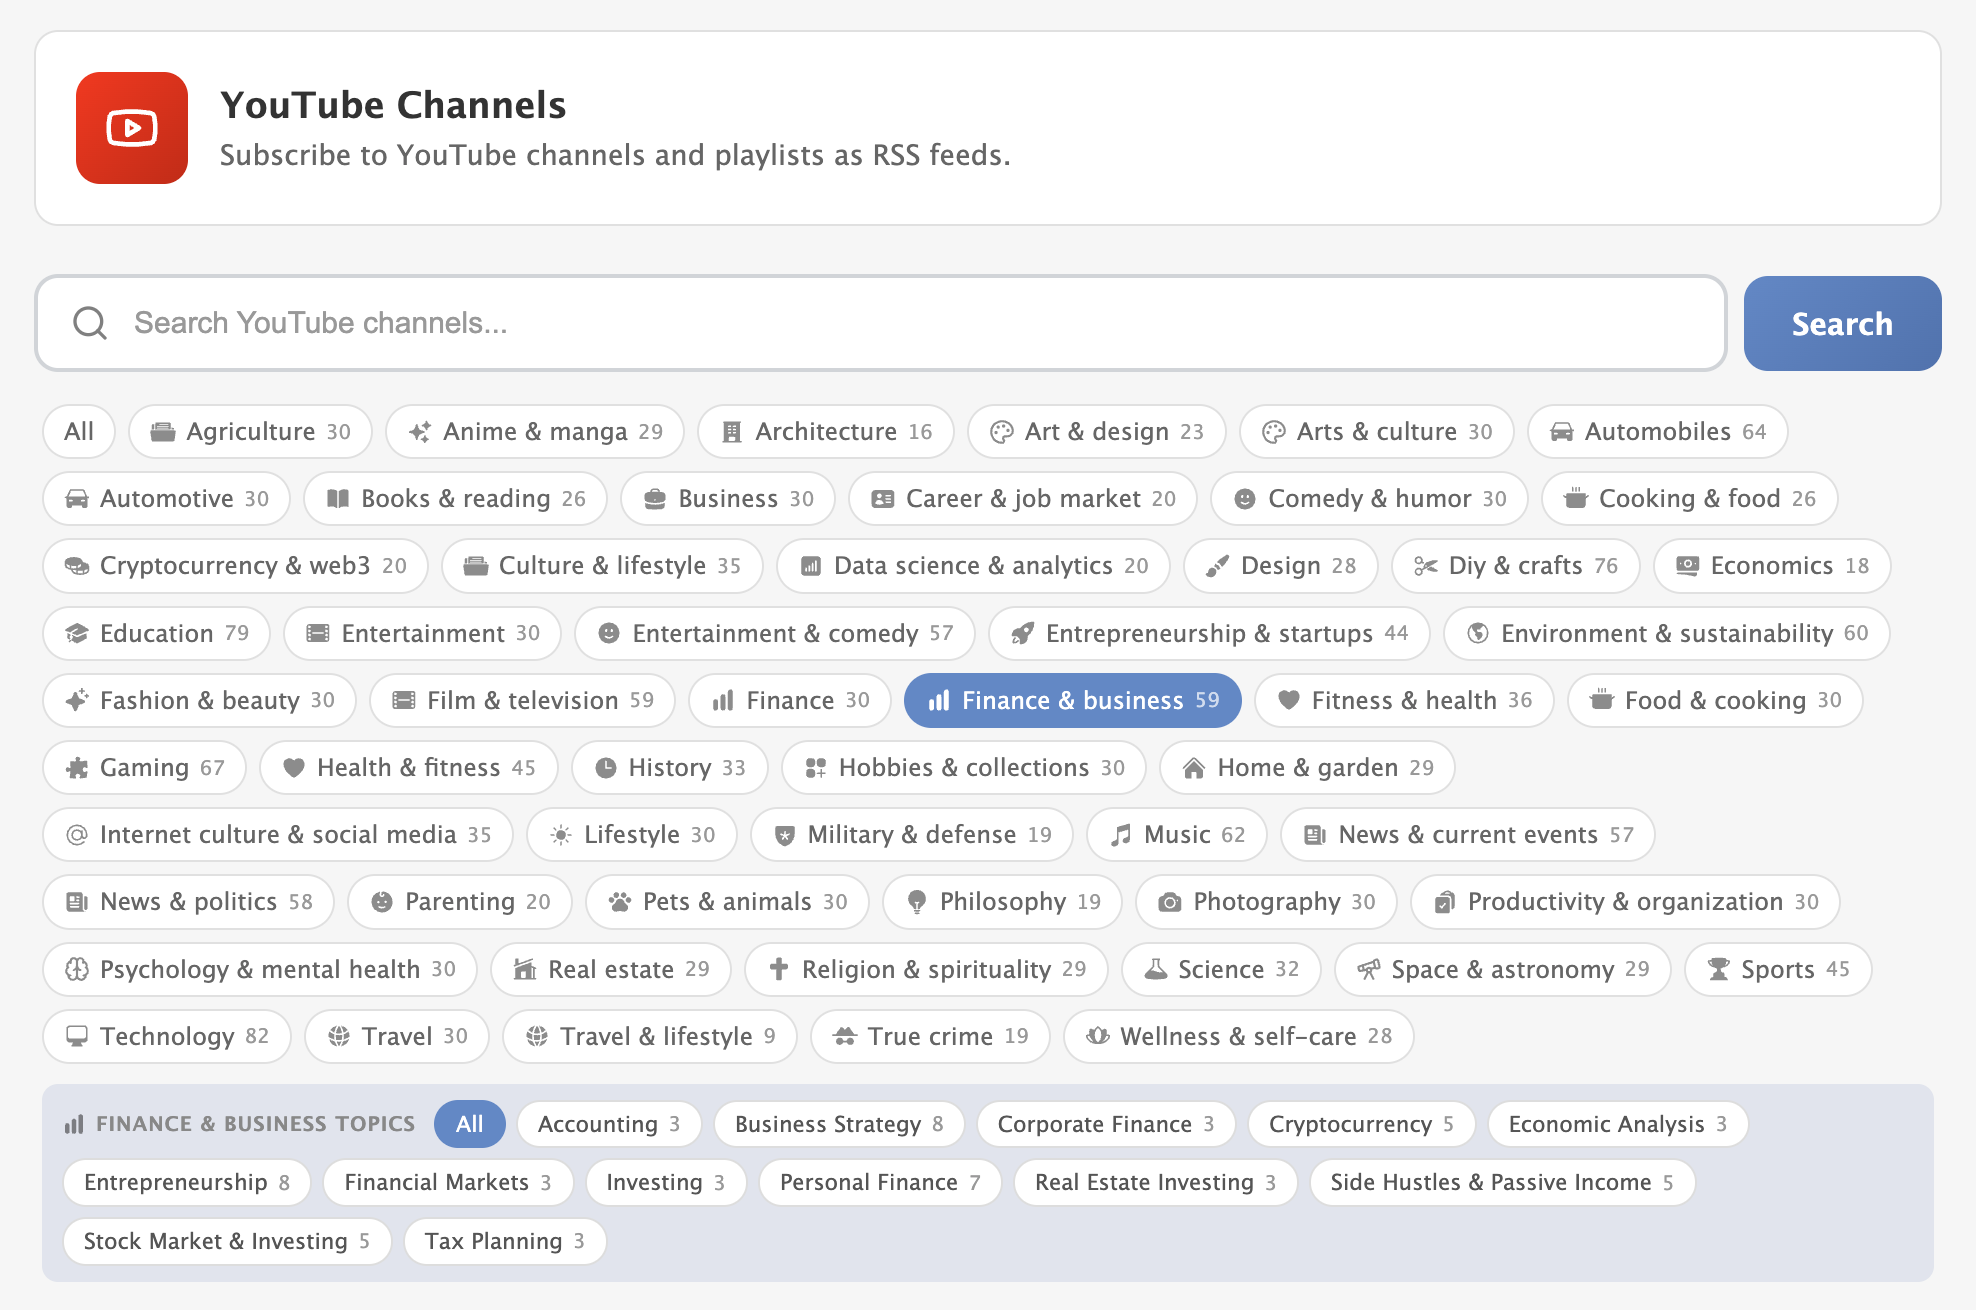This screenshot has width=1976, height=1310.
Task: Click the magnifying glass search icon
Action: click(x=90, y=323)
